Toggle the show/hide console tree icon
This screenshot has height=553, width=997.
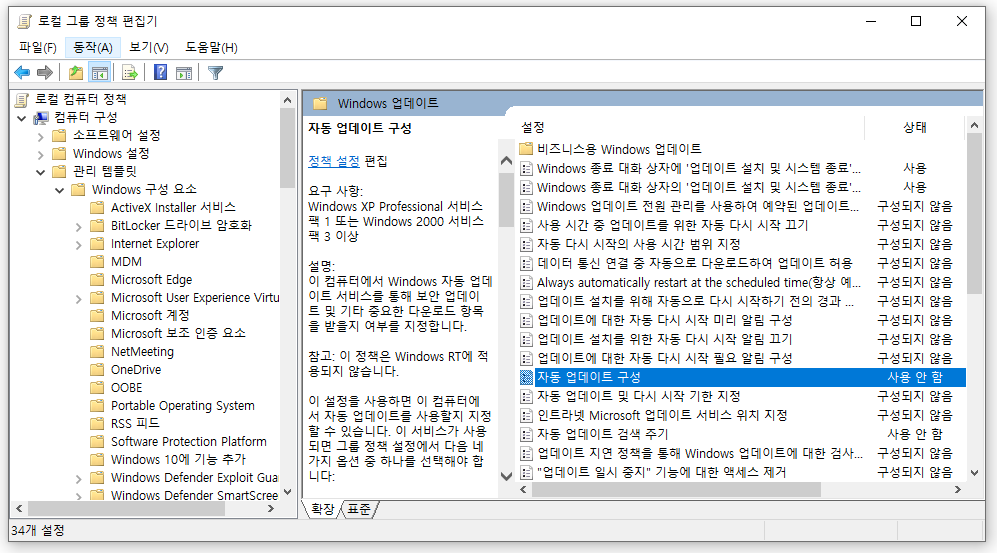pyautogui.click(x=100, y=72)
